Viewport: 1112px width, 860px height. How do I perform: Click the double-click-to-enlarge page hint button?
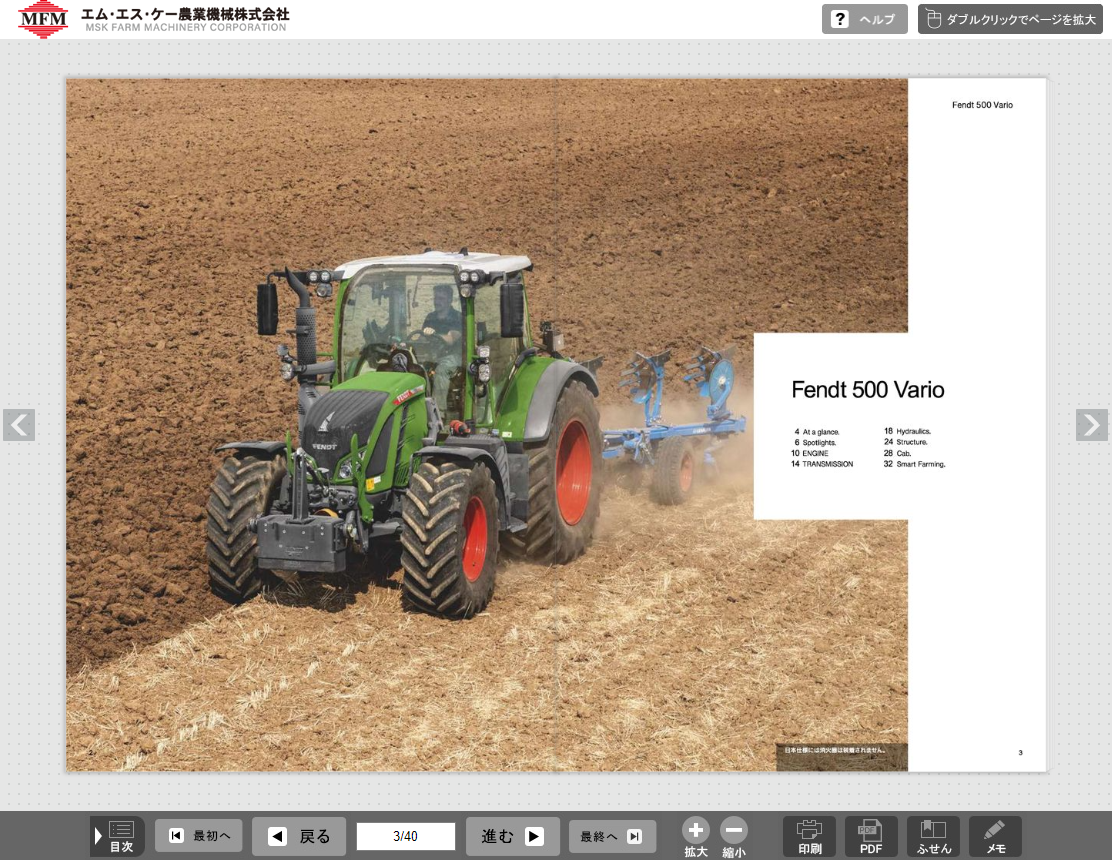click(x=1010, y=19)
